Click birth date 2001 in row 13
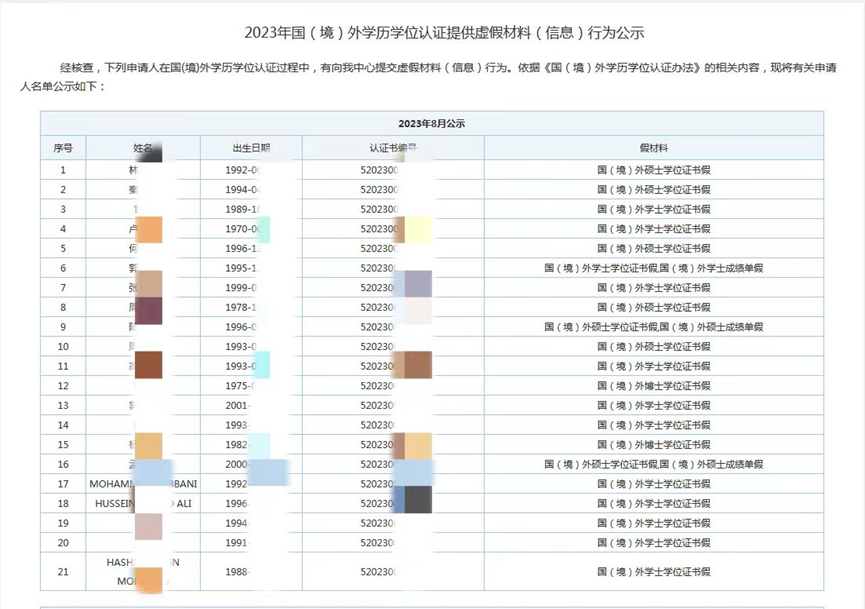The height and width of the screenshot is (609, 865). (x=238, y=405)
